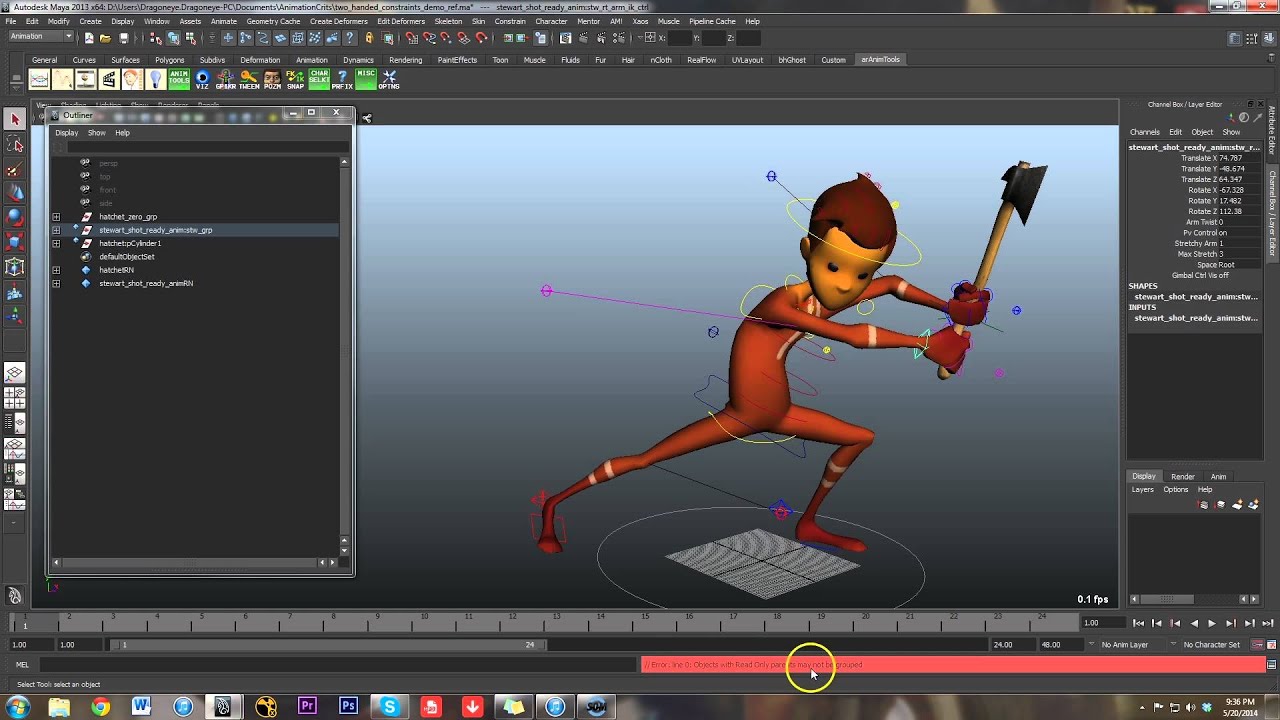This screenshot has height=720, width=1280.
Task: Click the Outliner vertical scrollbar up arrow
Action: click(x=344, y=162)
